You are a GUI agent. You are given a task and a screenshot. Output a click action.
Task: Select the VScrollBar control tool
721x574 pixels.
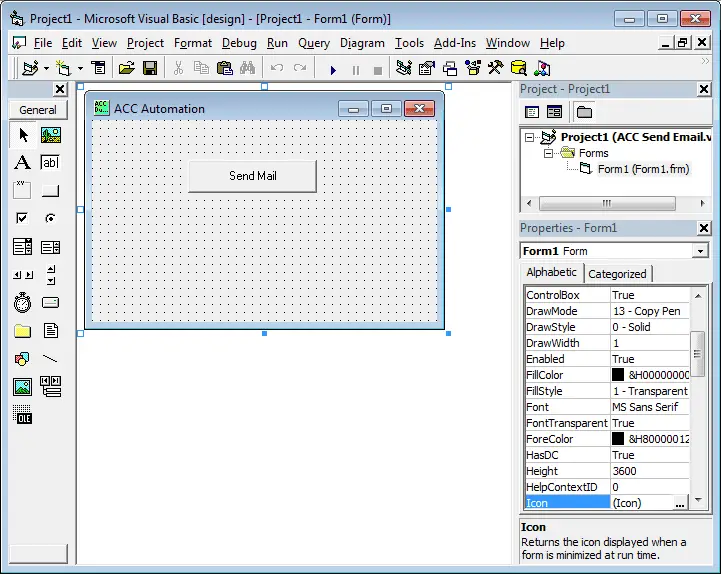pyautogui.click(x=51, y=275)
